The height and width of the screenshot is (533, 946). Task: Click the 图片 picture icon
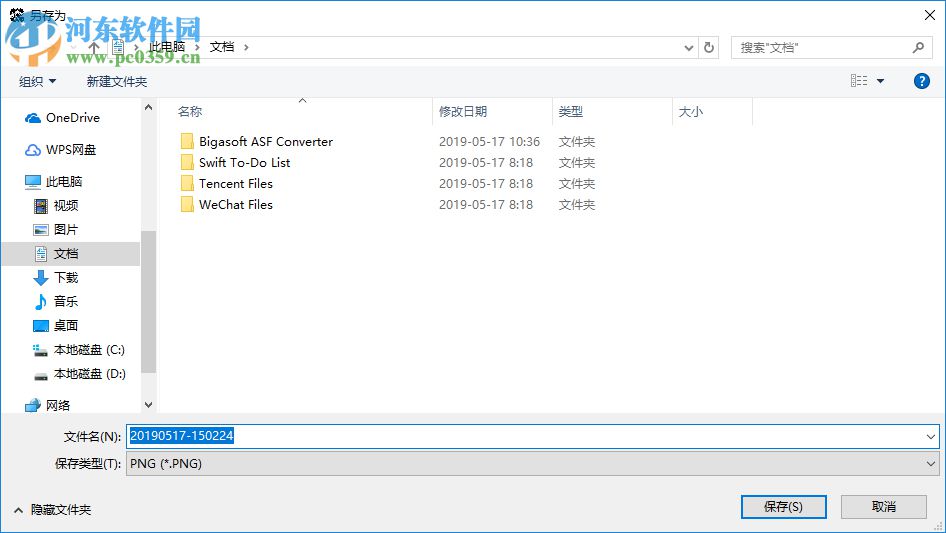(40, 230)
